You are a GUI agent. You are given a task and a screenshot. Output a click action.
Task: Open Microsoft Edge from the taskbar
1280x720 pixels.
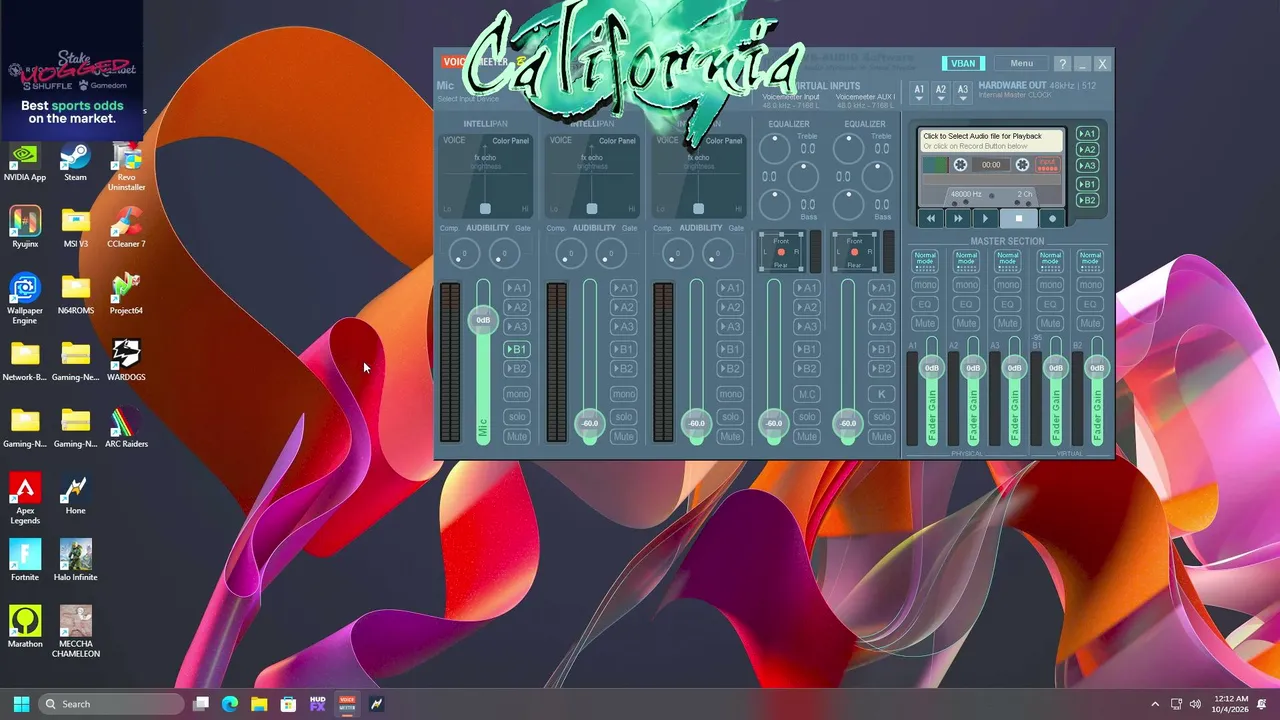pos(229,704)
